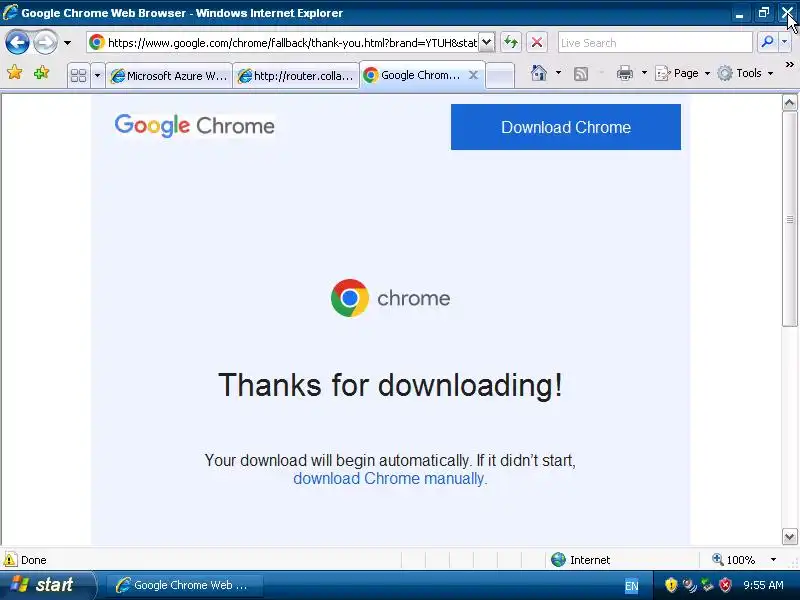800x600 pixels.
Task: Click the 9:55 AM clock
Action: click(763, 585)
